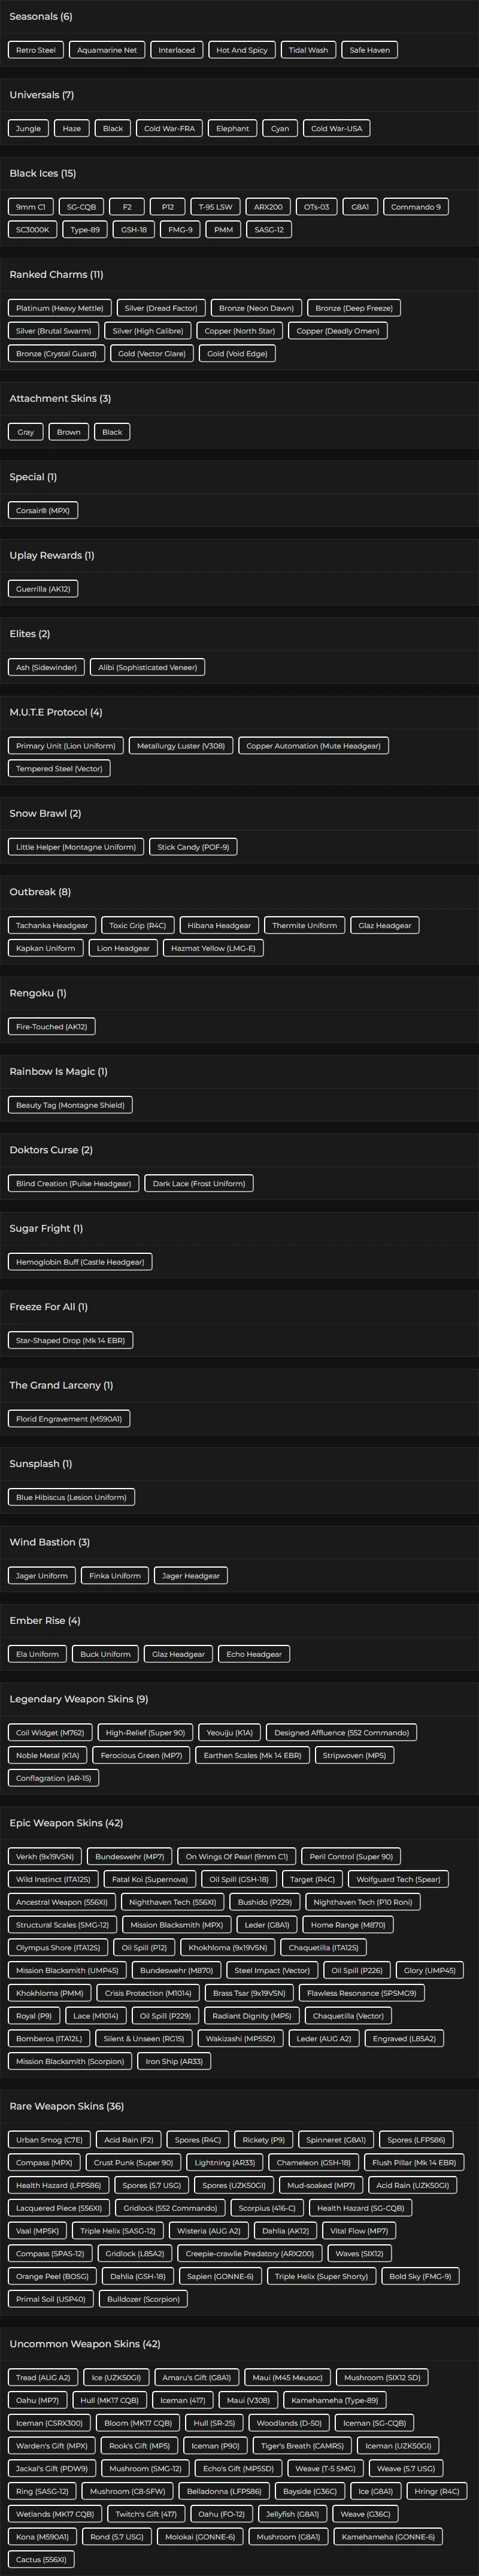
Task: Select Gold (Void Edge) ranked charm
Action: pos(237,353)
